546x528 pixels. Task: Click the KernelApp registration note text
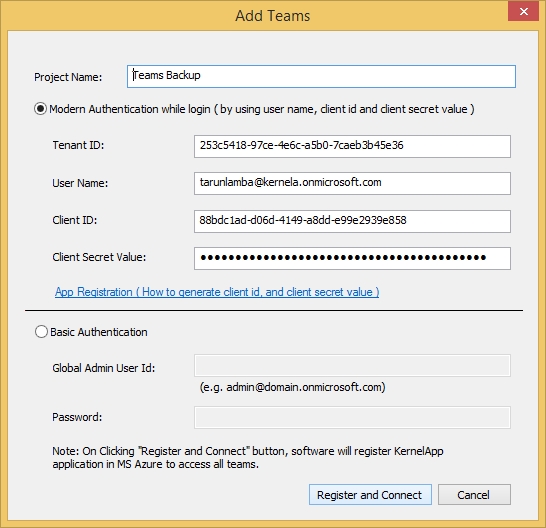point(248,458)
